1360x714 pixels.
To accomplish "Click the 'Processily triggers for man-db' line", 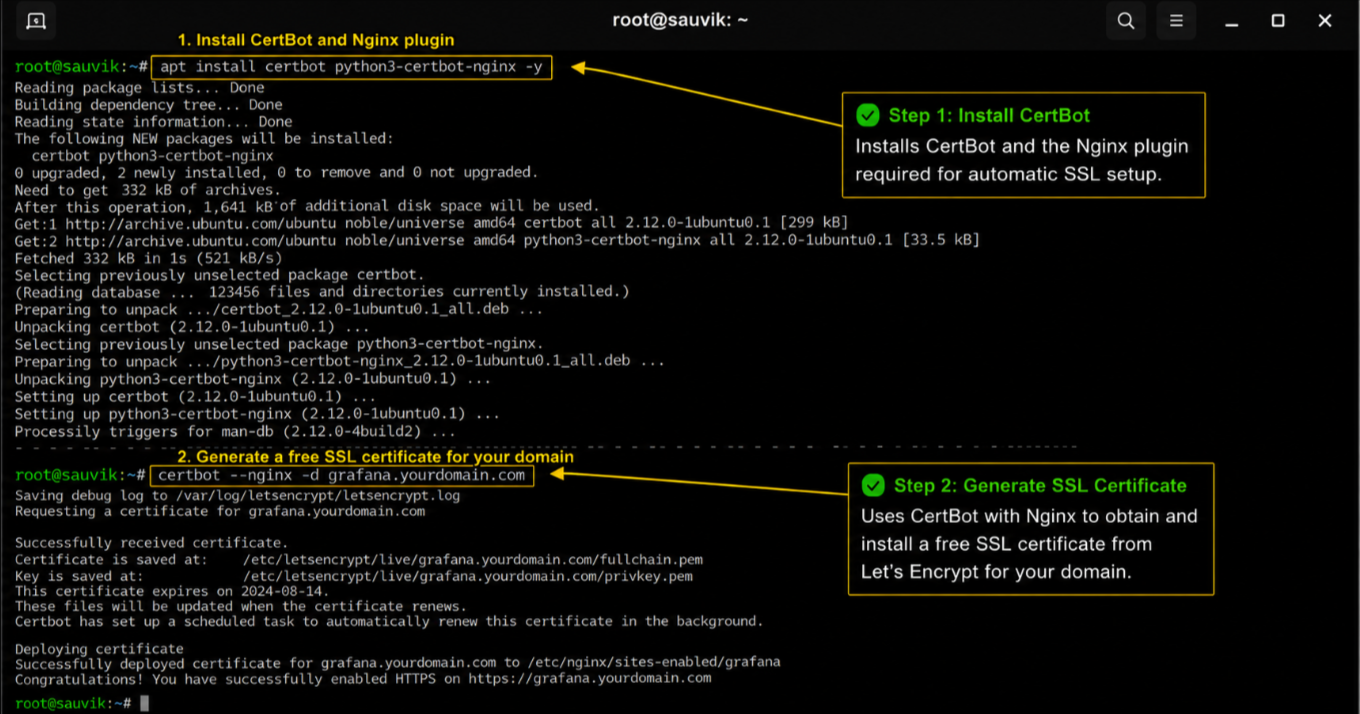I will (x=235, y=433).
